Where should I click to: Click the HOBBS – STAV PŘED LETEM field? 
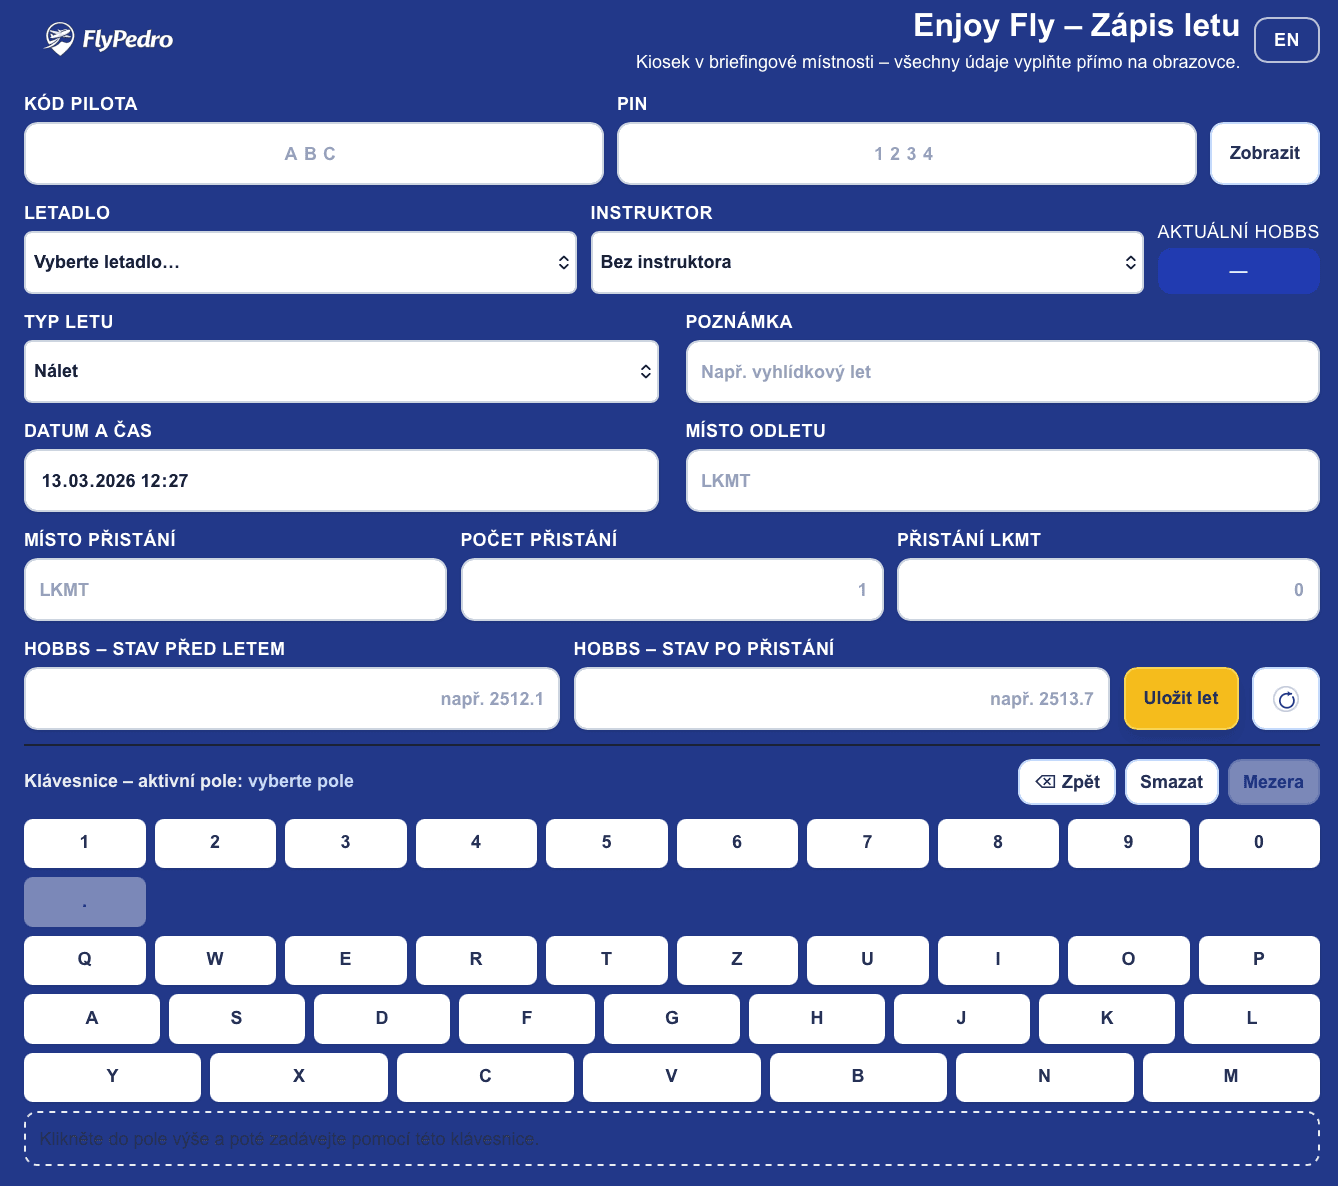(291, 698)
